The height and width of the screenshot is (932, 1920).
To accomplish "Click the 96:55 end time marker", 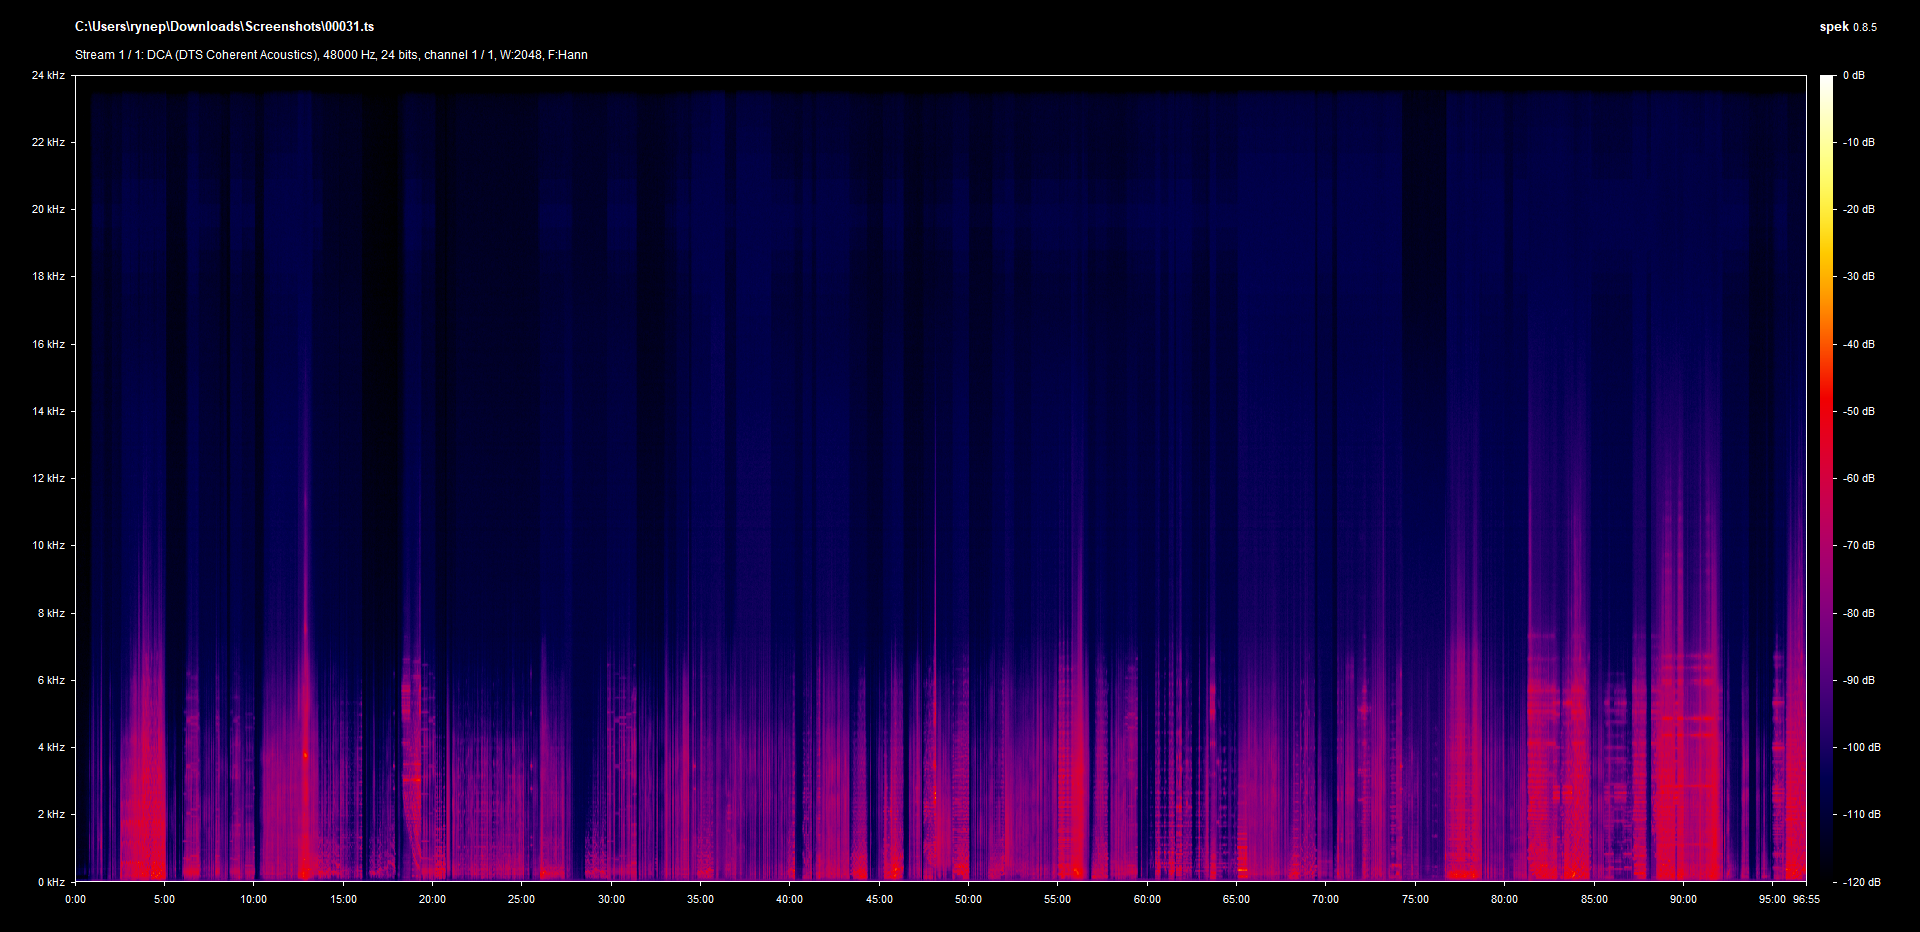I will coord(1806,899).
